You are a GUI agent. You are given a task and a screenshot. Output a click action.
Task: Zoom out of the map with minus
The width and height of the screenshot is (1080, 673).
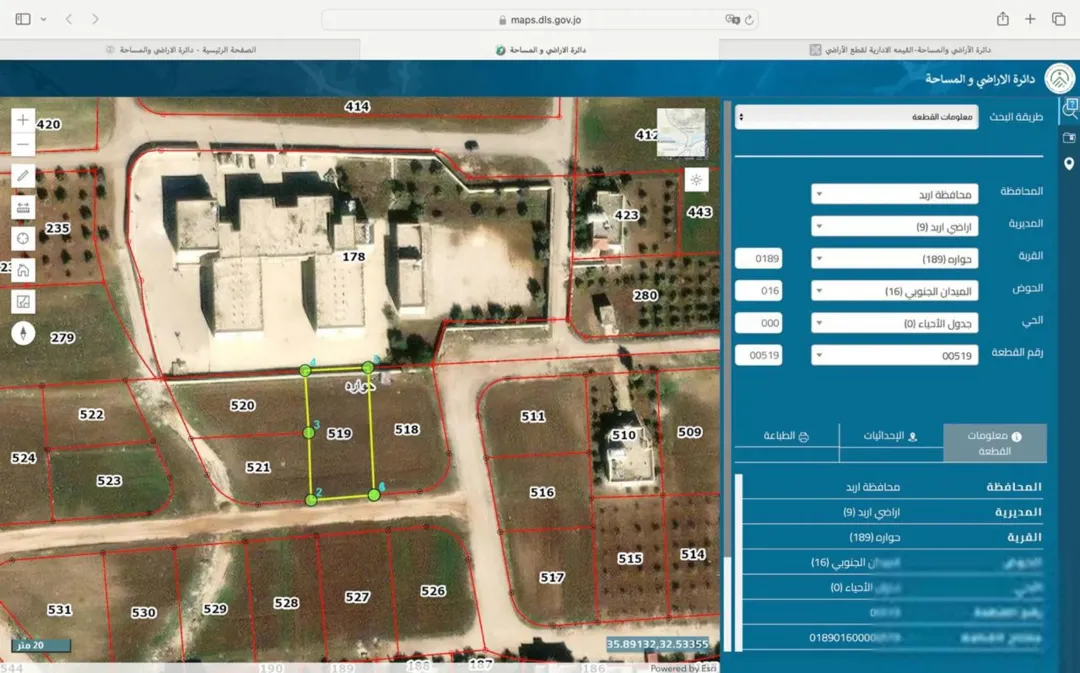coord(23,145)
